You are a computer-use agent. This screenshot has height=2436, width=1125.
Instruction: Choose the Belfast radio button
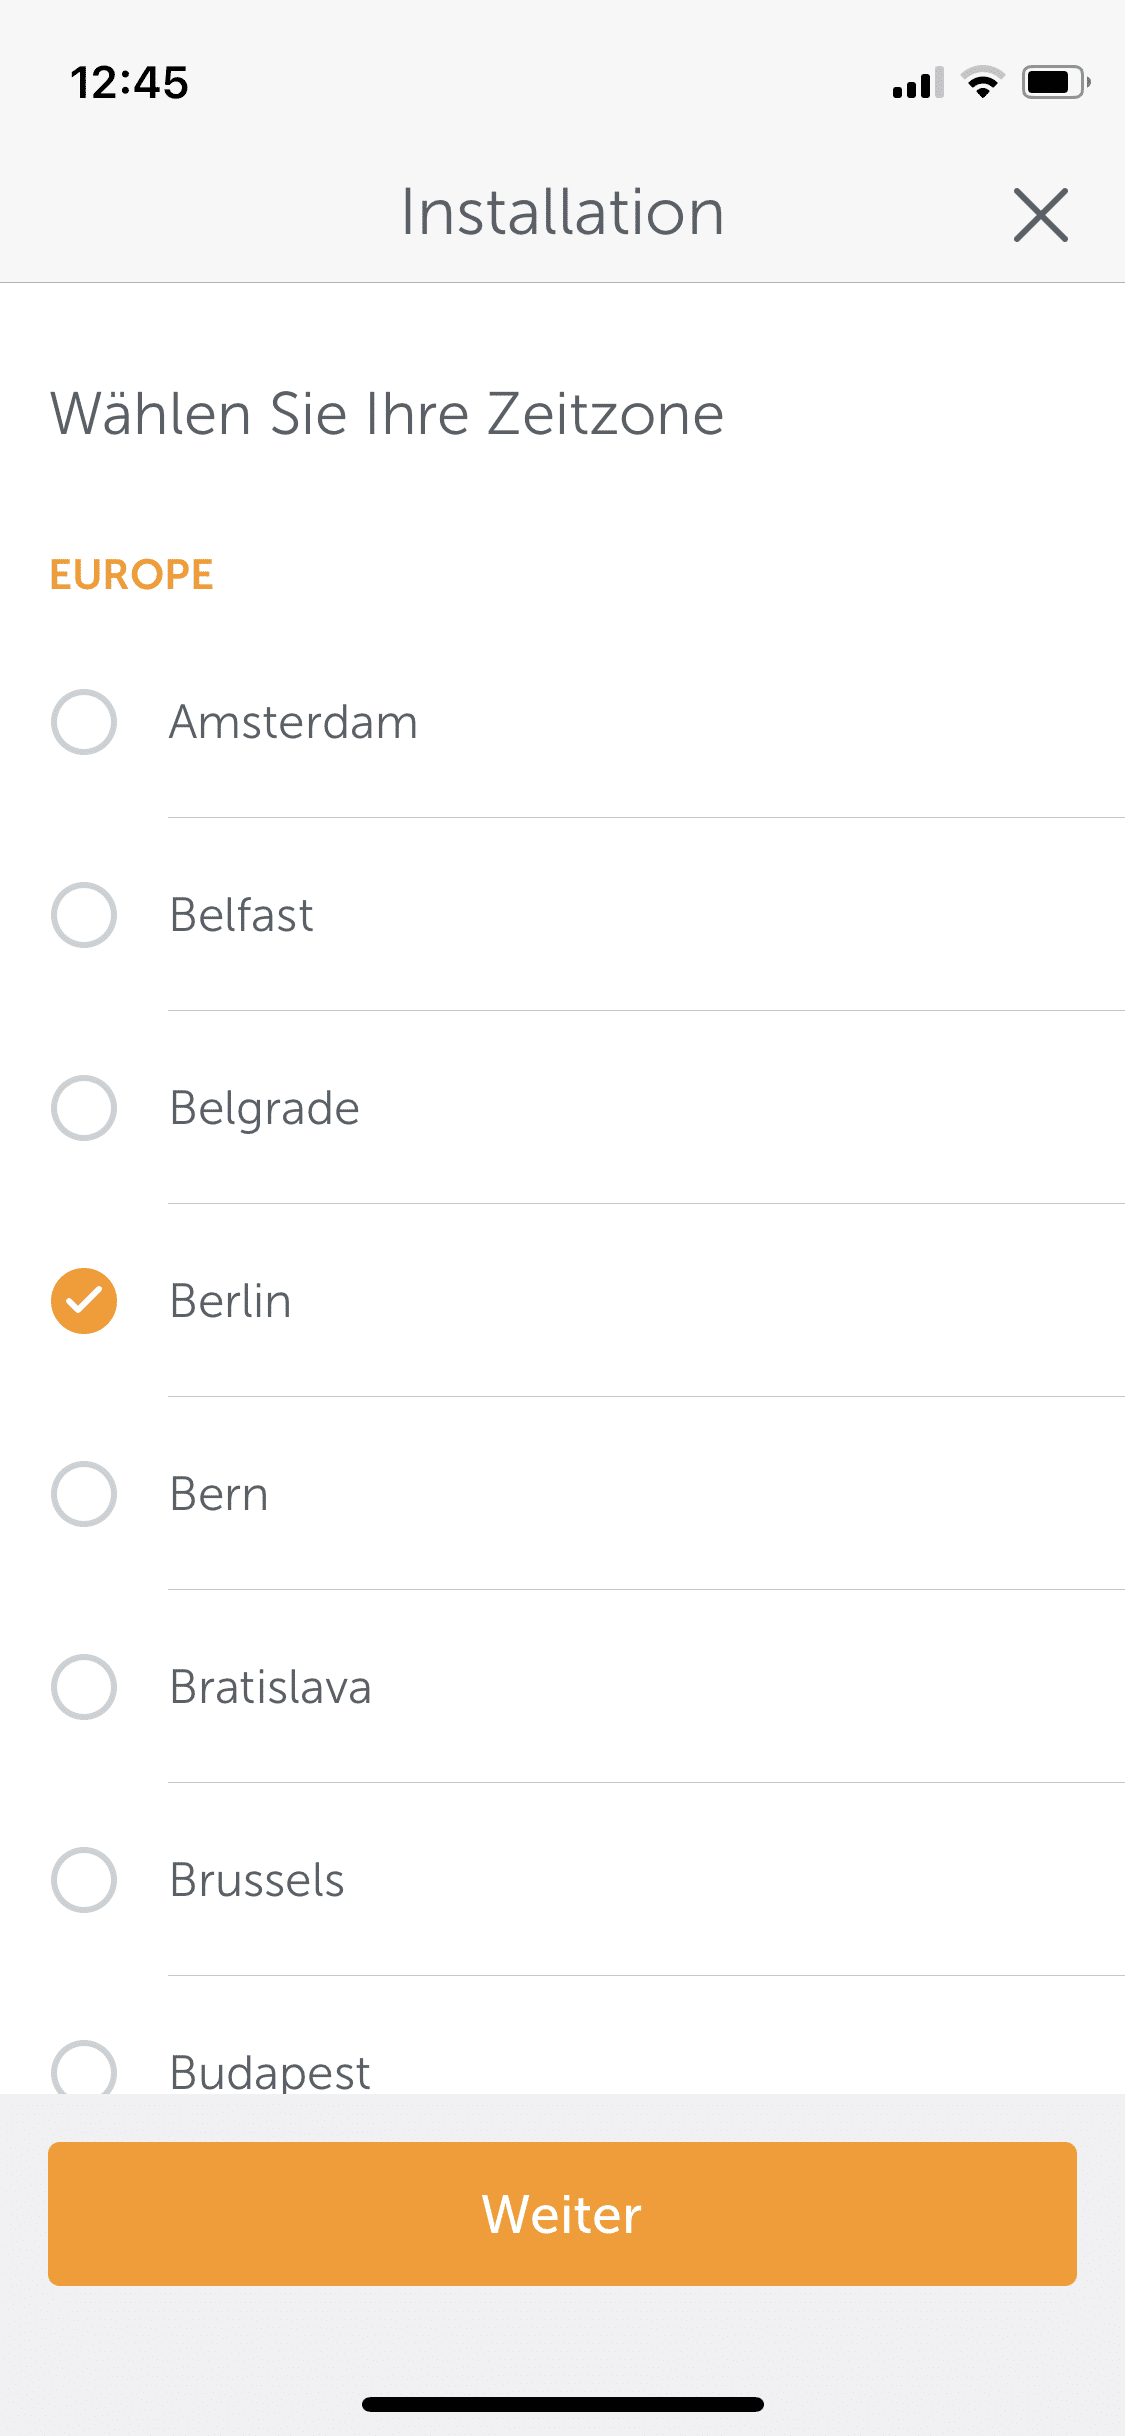click(x=84, y=915)
